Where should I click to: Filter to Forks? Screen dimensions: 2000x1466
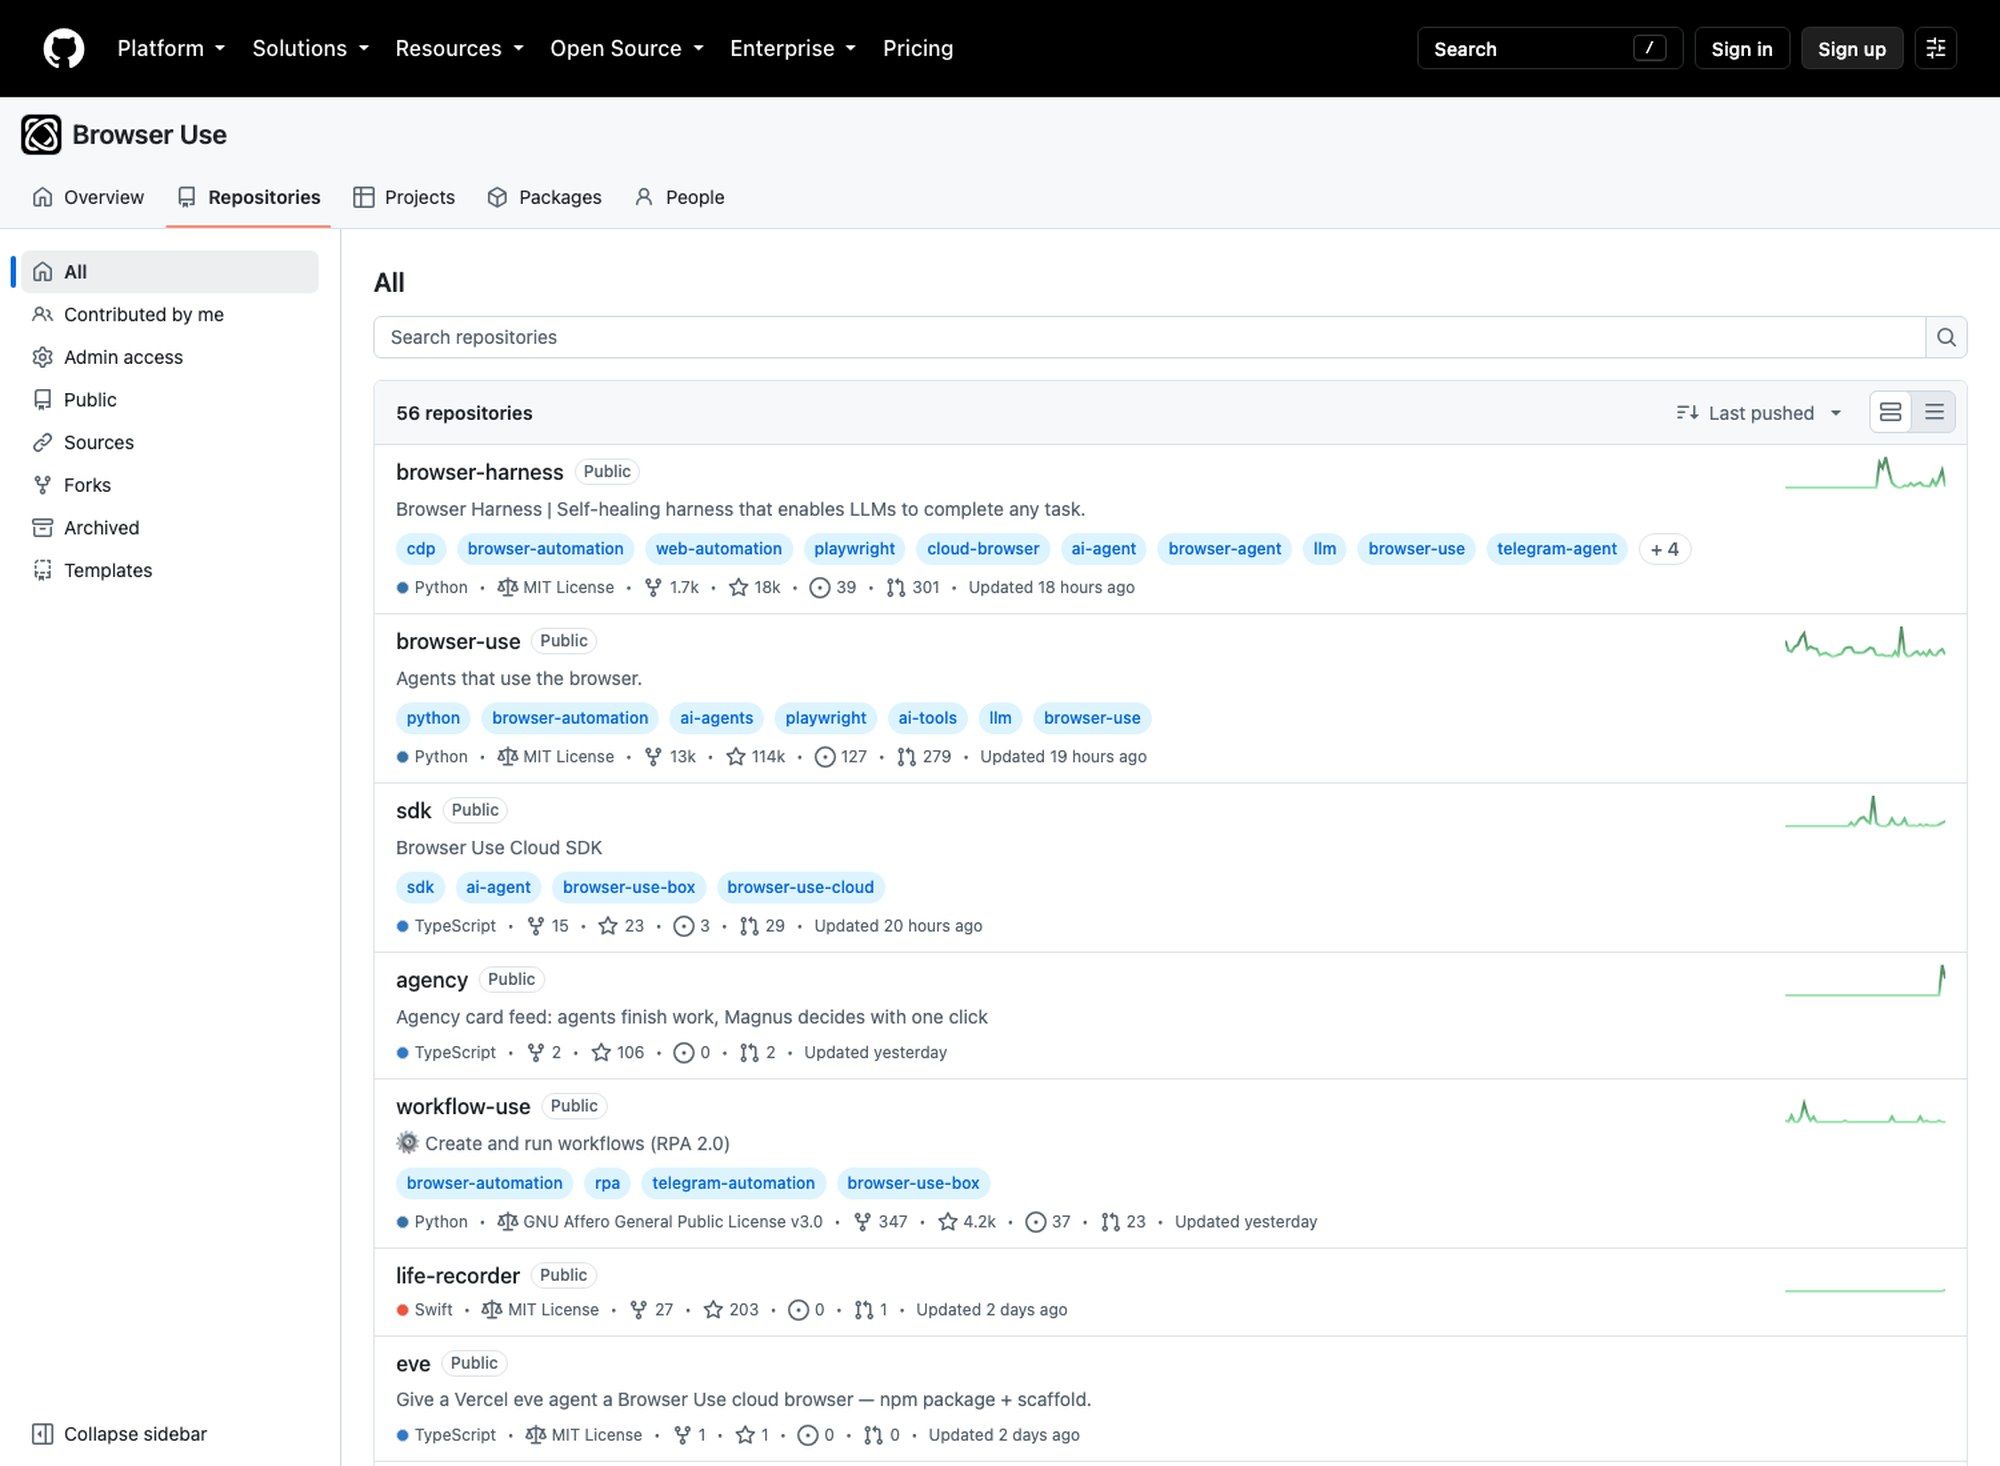pyautogui.click(x=170, y=485)
